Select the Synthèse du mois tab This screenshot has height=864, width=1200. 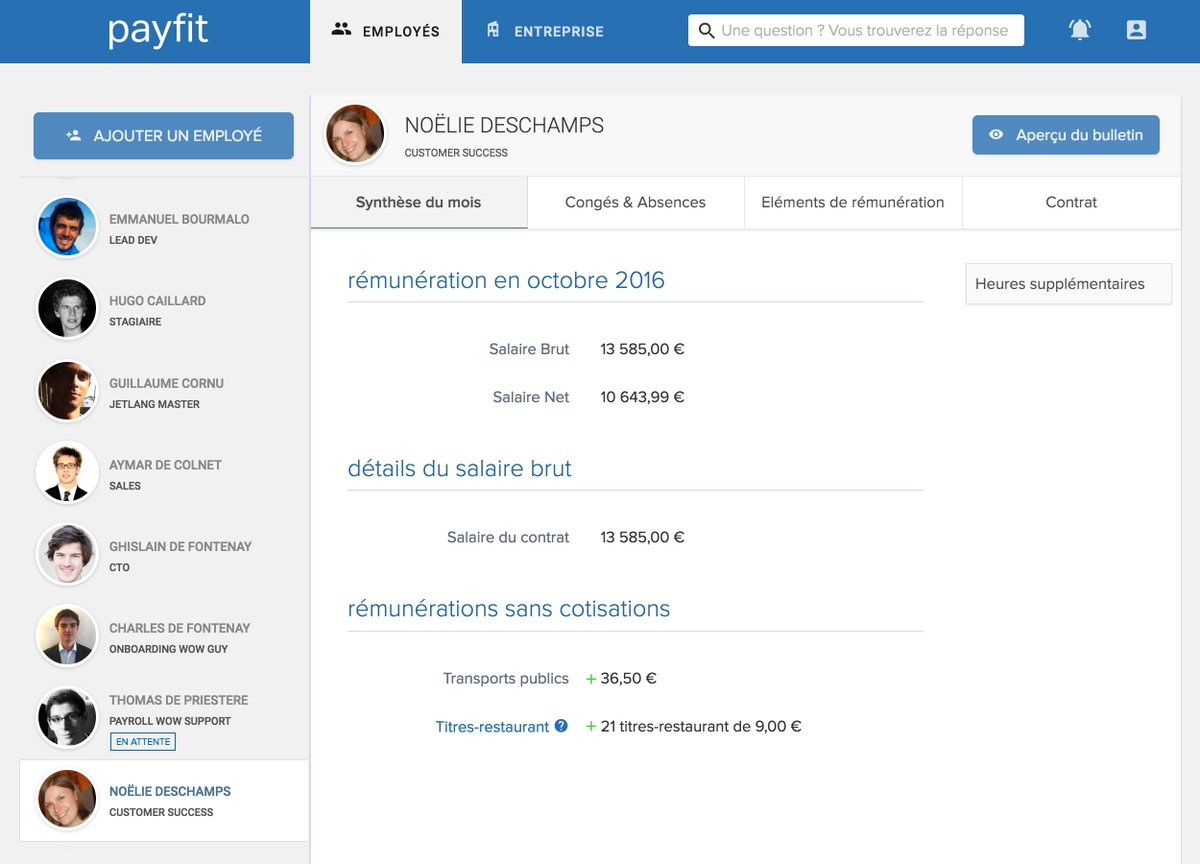pyautogui.click(x=419, y=202)
